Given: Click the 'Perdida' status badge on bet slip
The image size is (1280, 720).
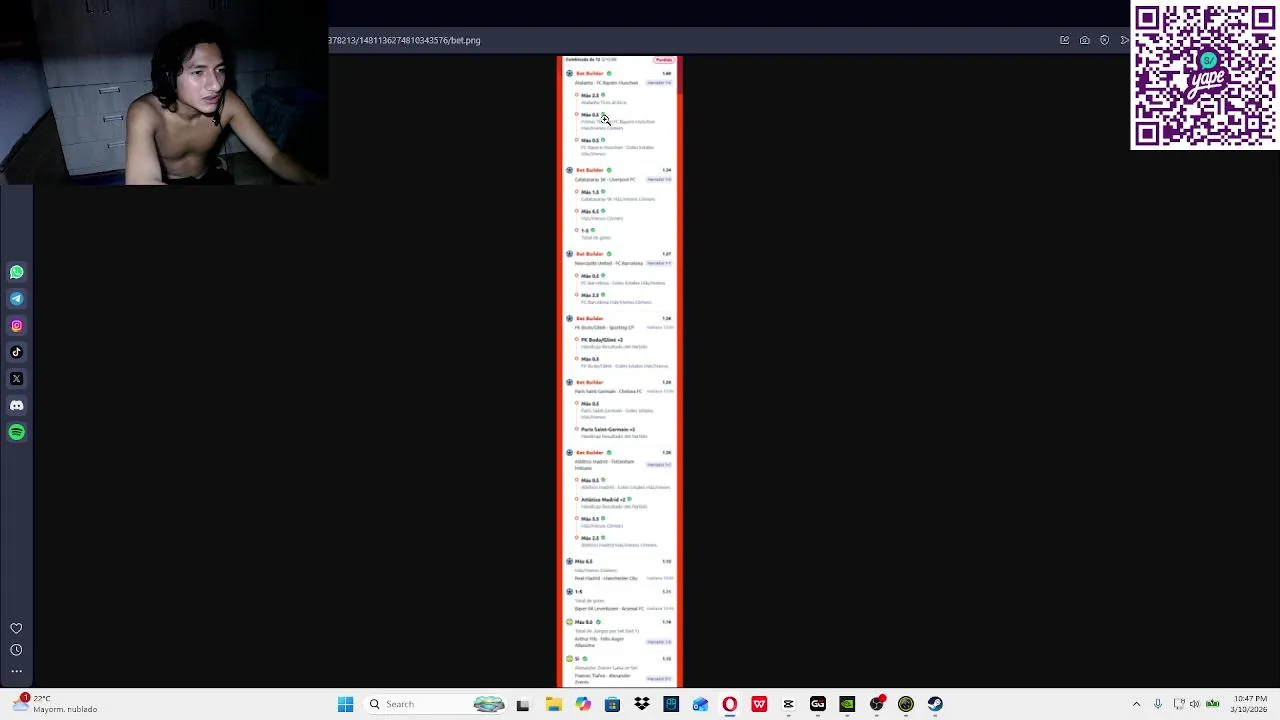Looking at the screenshot, I should (664, 60).
